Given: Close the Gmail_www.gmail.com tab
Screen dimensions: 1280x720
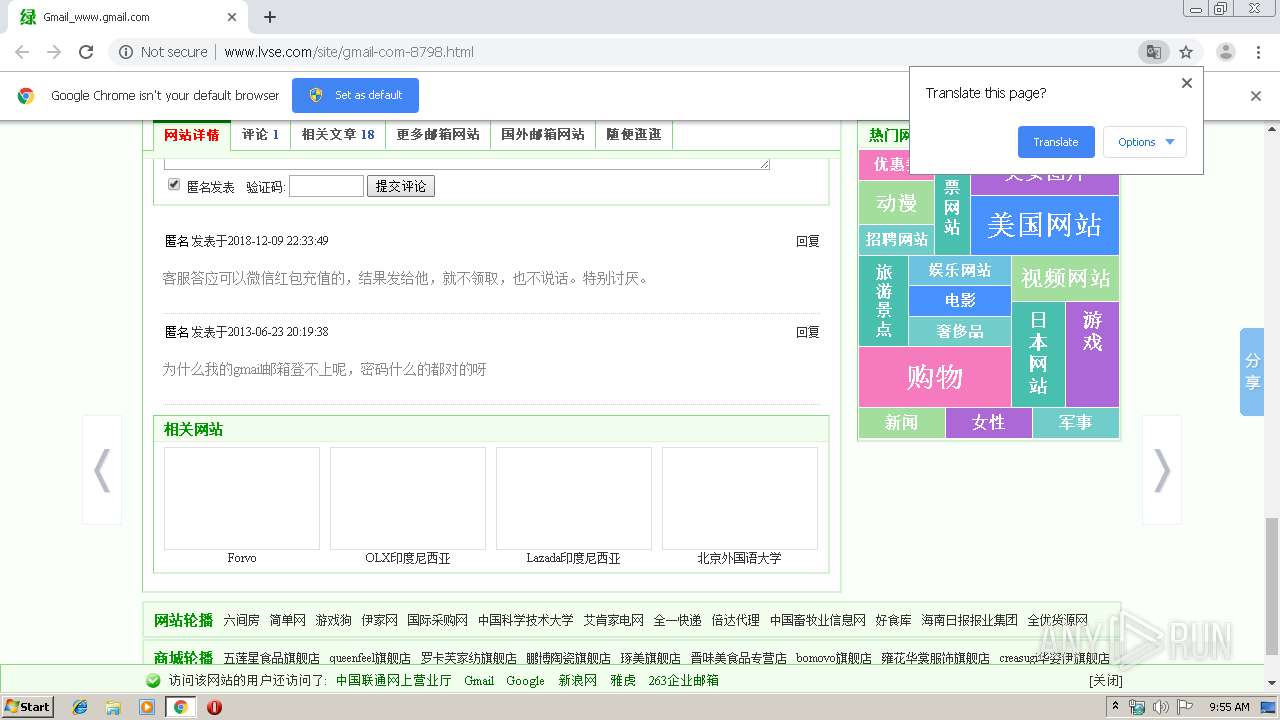Looking at the screenshot, I should click(x=232, y=17).
